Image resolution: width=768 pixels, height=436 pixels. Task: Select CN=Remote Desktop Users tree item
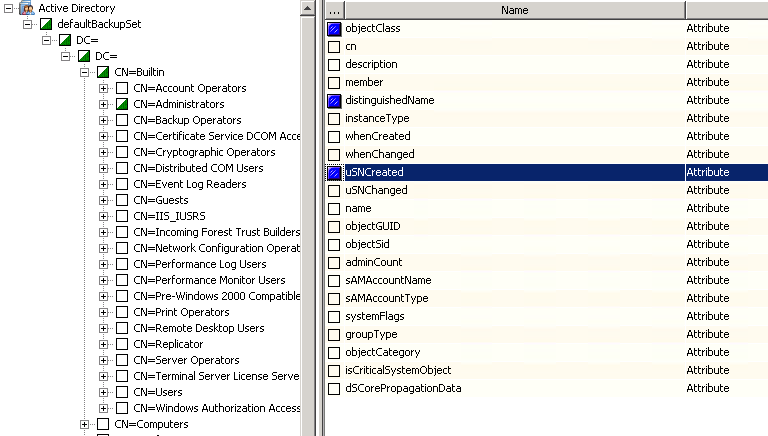point(199,328)
